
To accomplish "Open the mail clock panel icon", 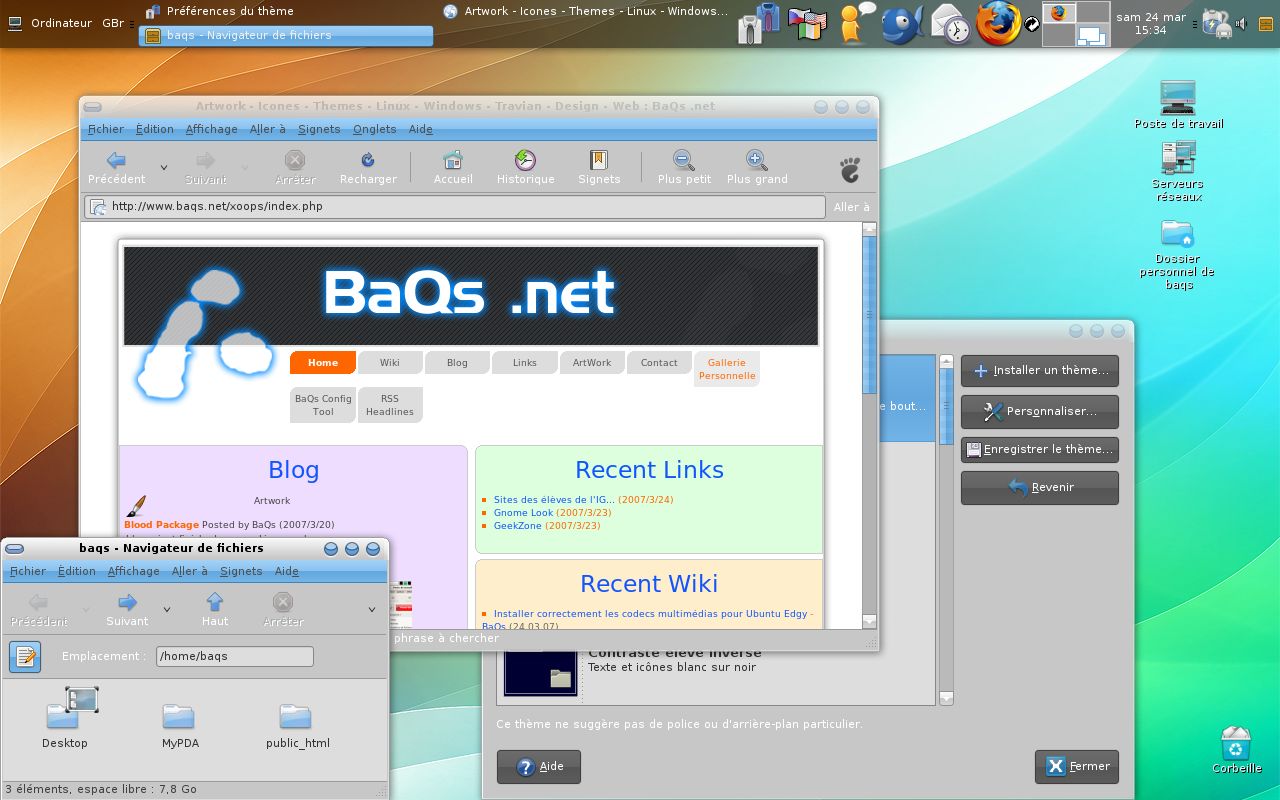I will coord(950,24).
